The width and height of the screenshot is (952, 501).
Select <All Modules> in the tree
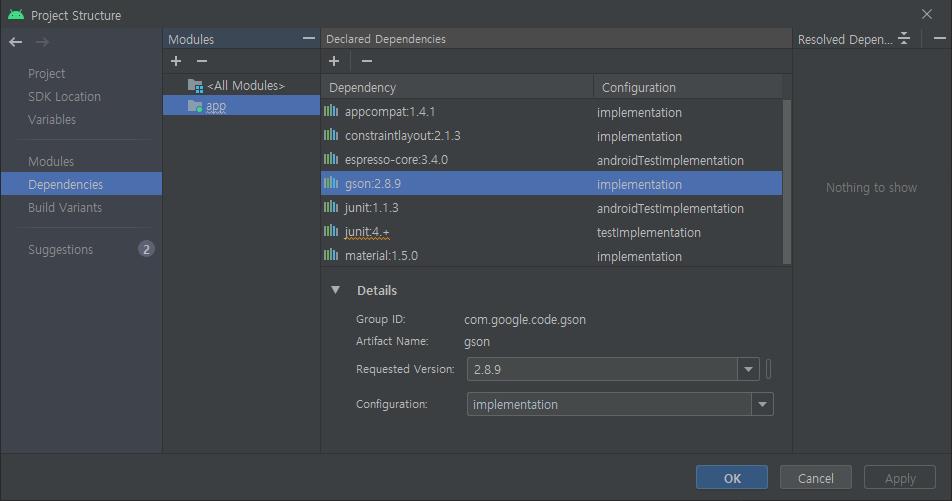tap(246, 86)
